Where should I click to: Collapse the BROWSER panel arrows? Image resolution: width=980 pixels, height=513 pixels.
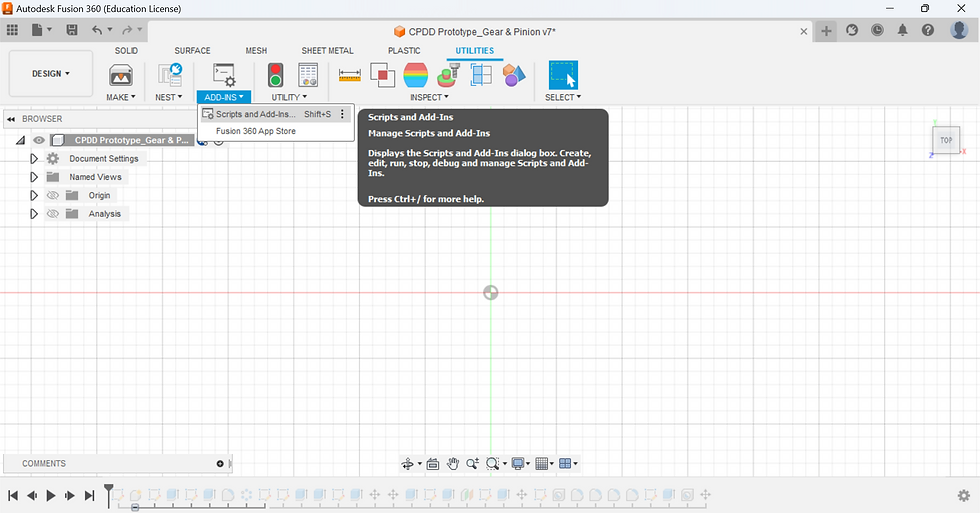pyautogui.click(x=11, y=119)
